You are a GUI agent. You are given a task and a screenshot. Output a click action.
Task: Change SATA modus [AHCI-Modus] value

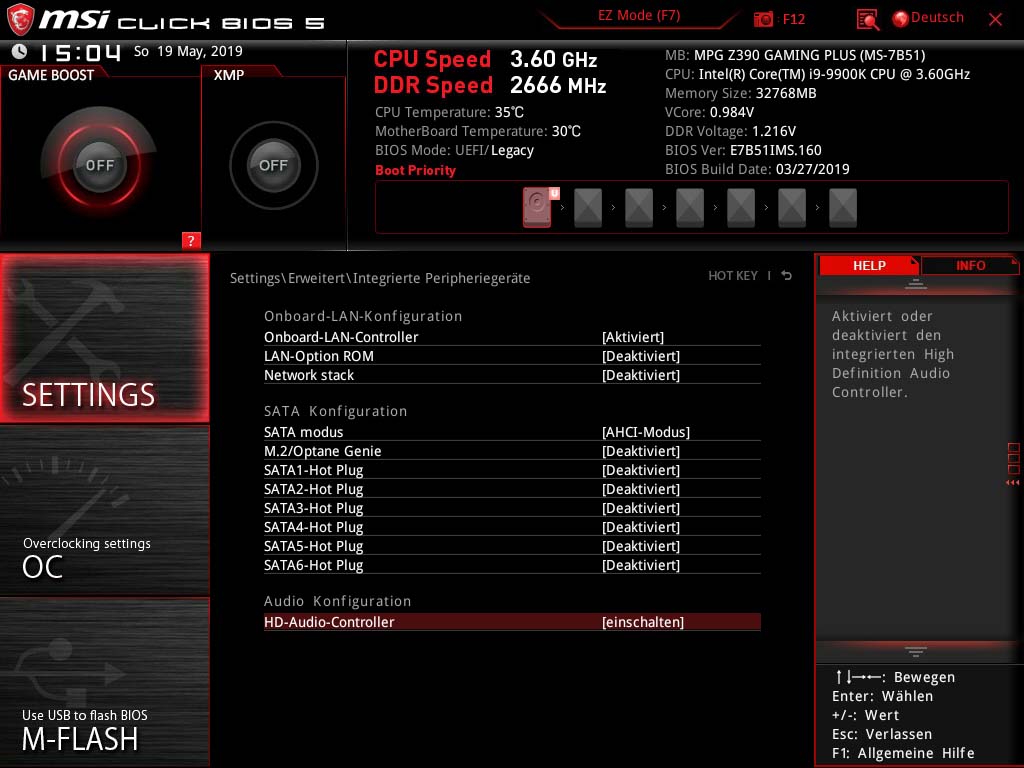646,432
